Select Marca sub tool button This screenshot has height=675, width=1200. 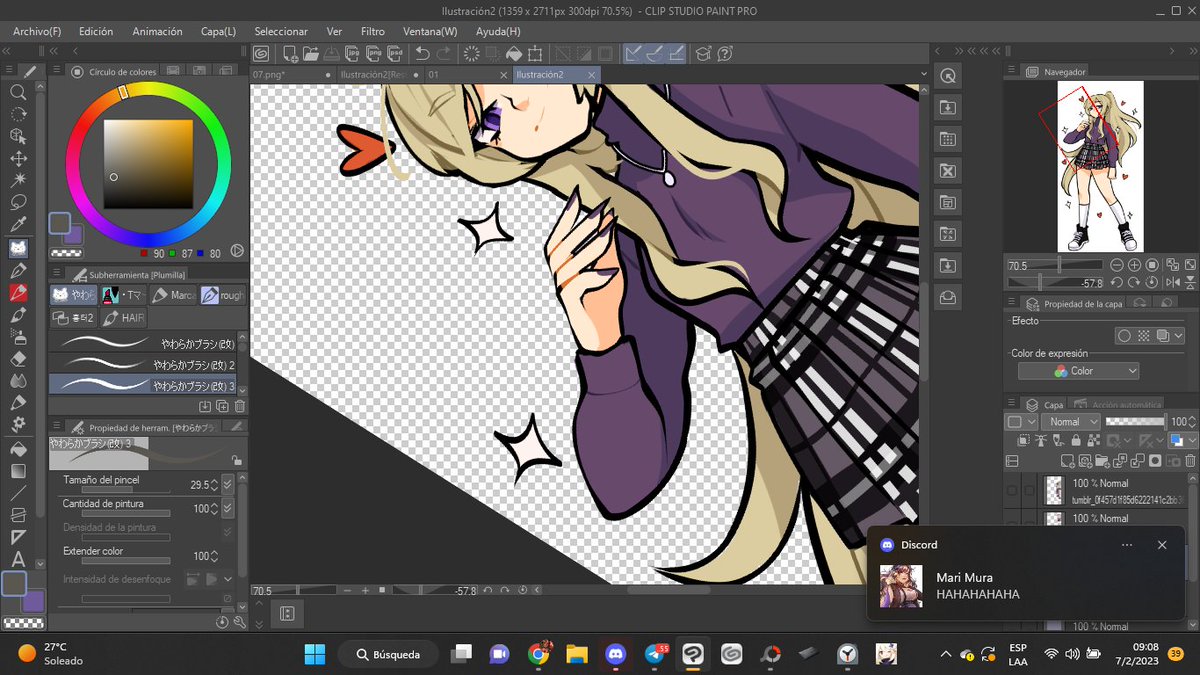click(x=174, y=295)
